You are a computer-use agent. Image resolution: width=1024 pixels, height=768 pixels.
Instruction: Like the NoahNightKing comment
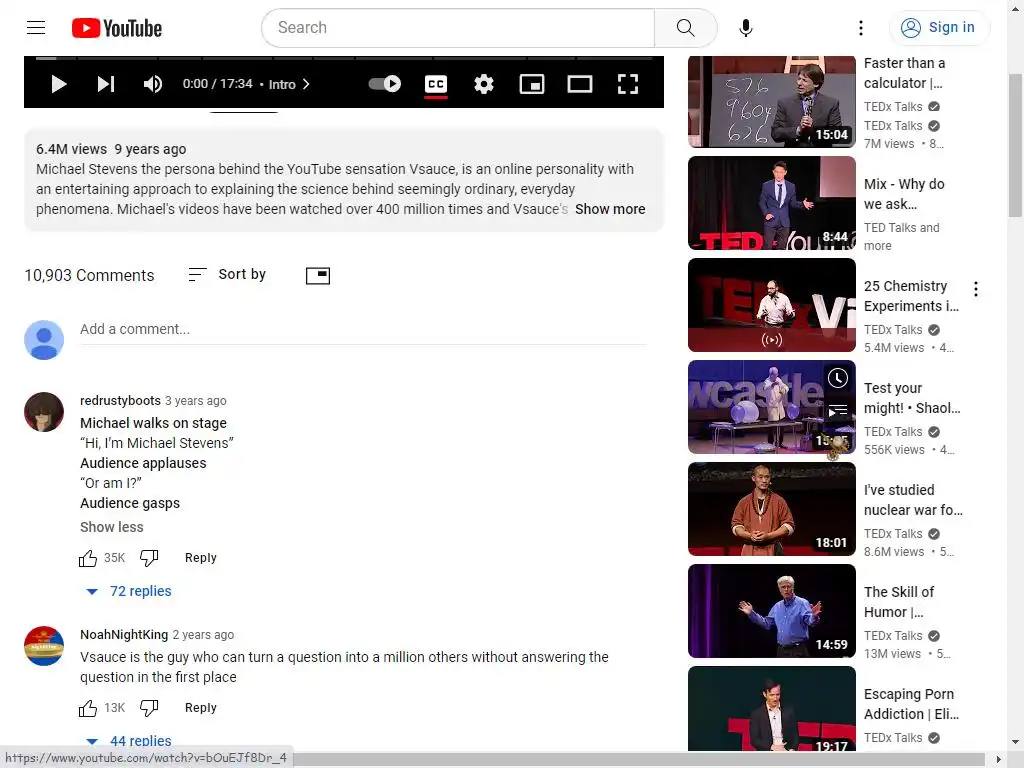88,708
